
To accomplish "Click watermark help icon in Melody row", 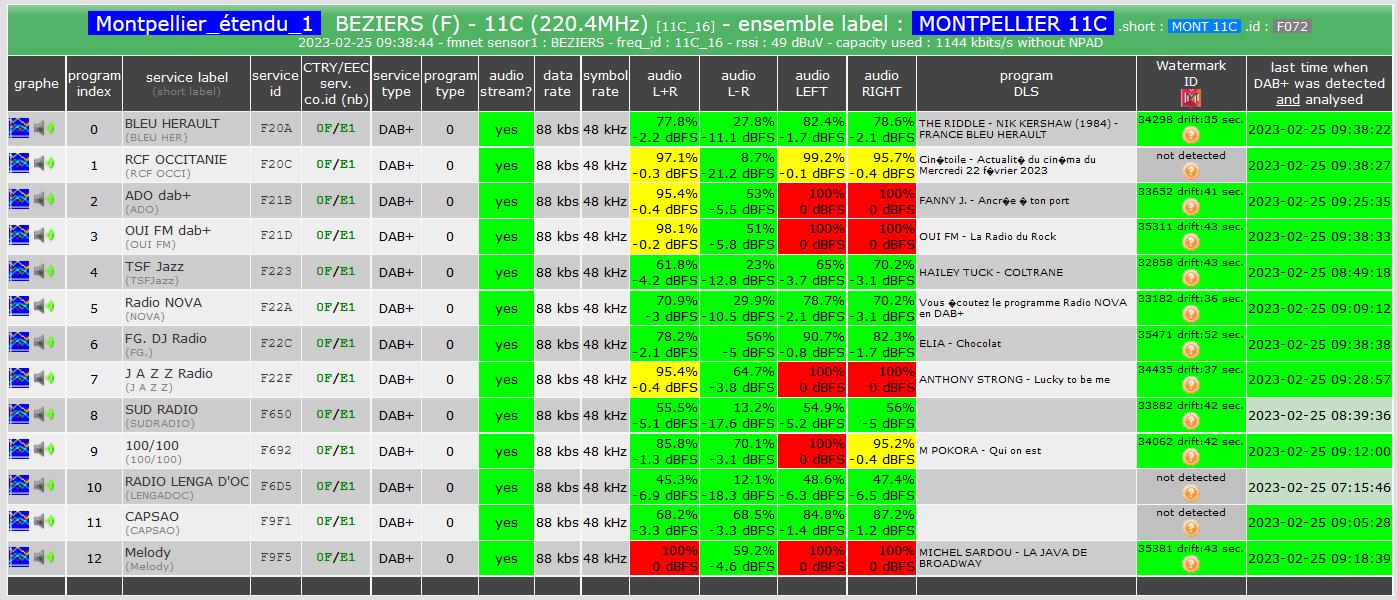I will [x=1190, y=564].
